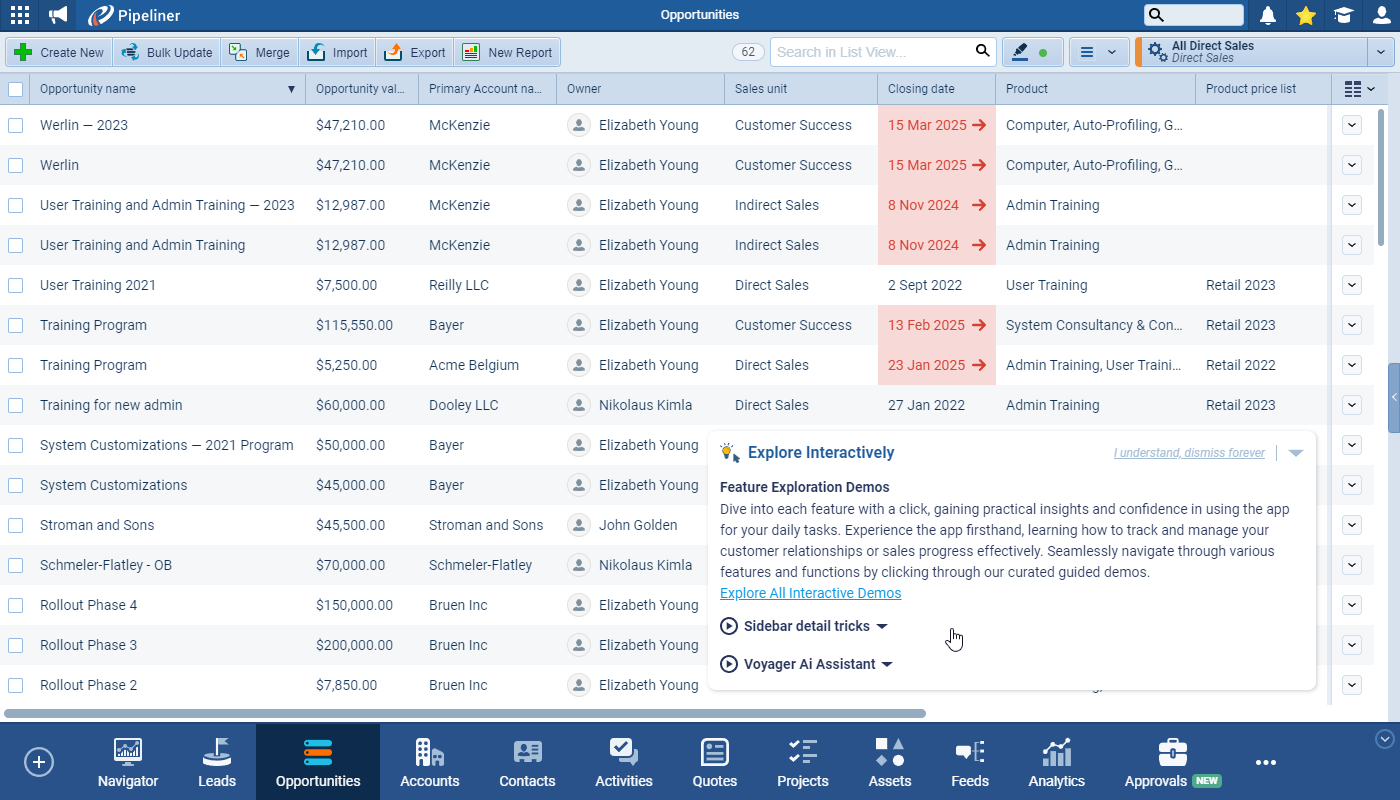Open the user profile icon

point(1381,15)
